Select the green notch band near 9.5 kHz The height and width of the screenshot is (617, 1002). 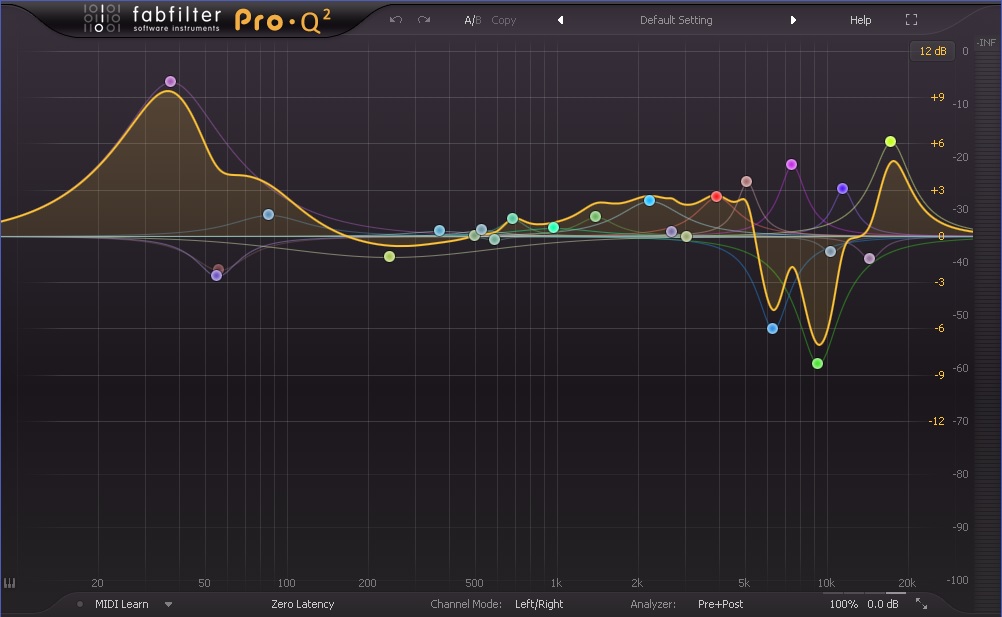tap(817, 363)
